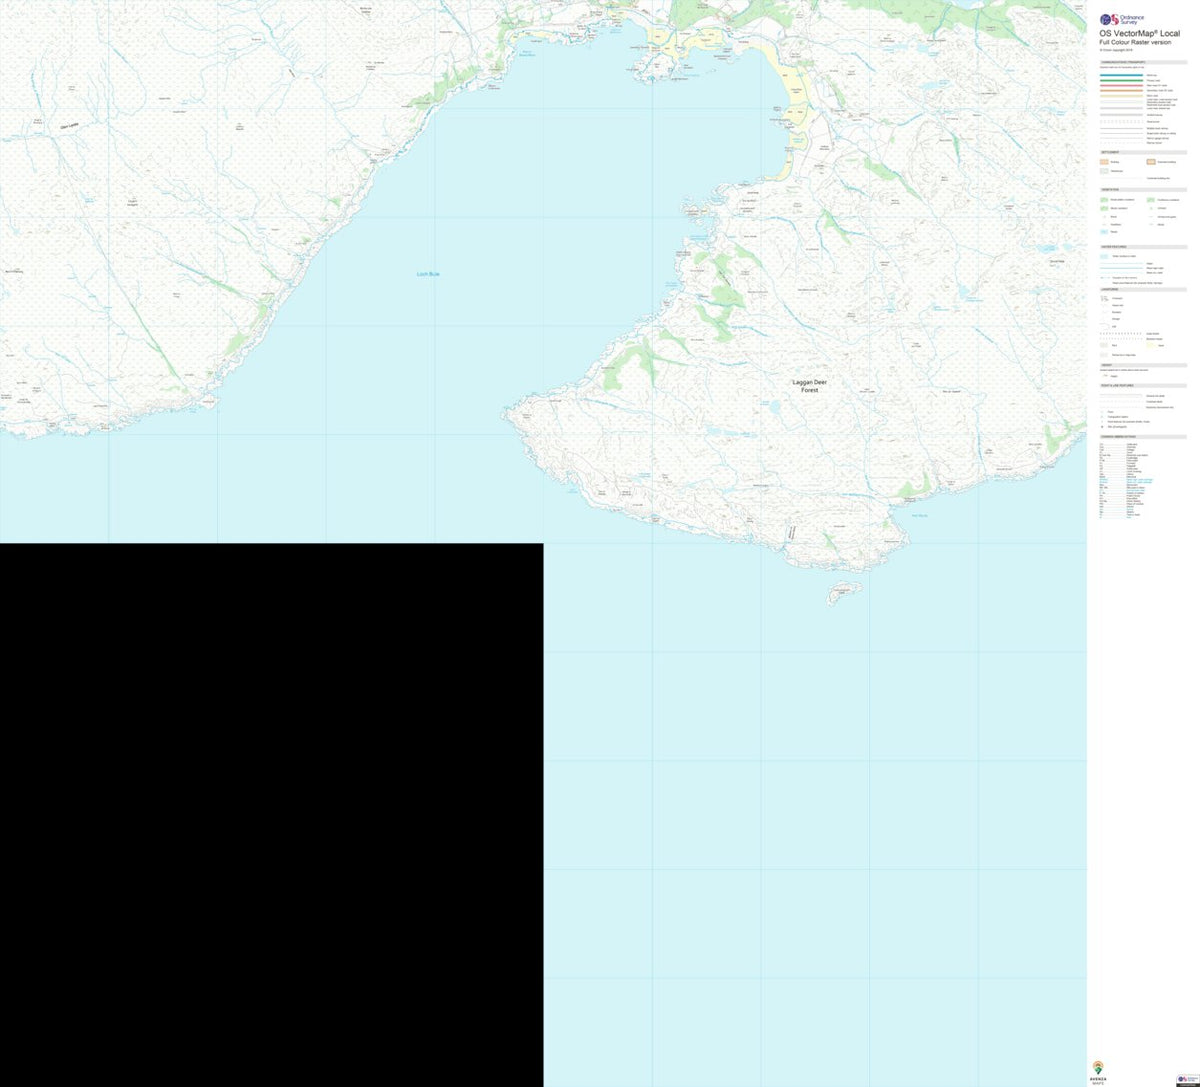Click the green primary road legend line
Image resolution: width=1200 pixels, height=1087 pixels.
1122,80
